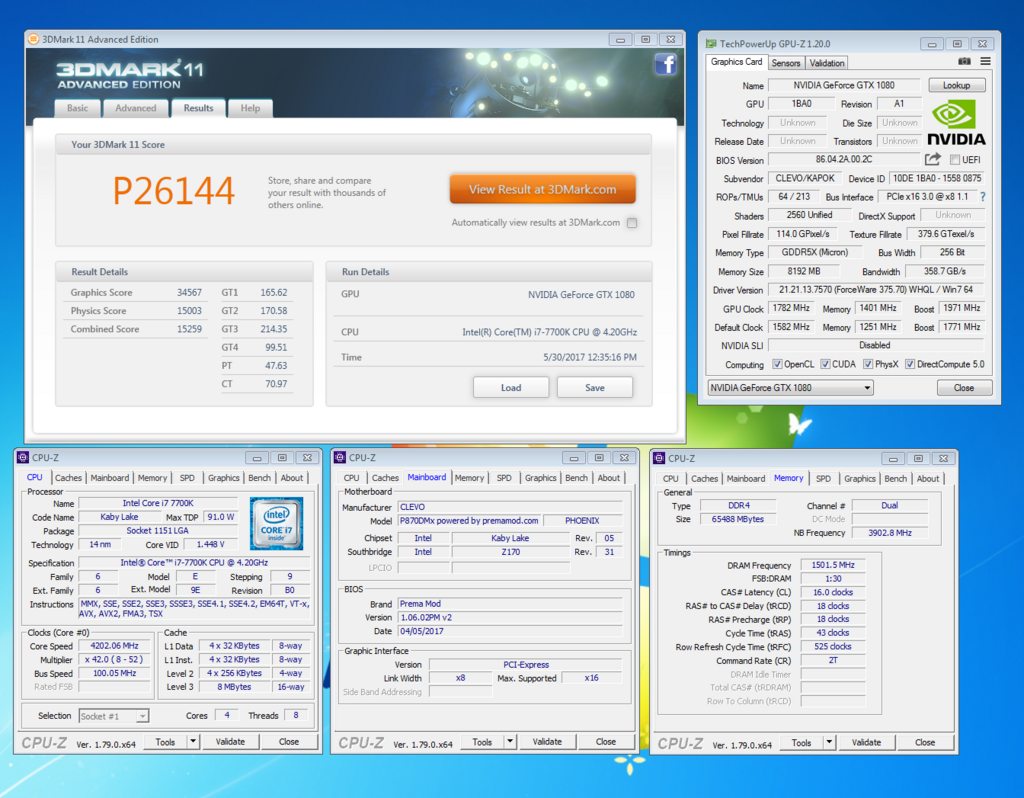Click the DRAM Frequency value 1501.5 MHz

click(x=833, y=565)
